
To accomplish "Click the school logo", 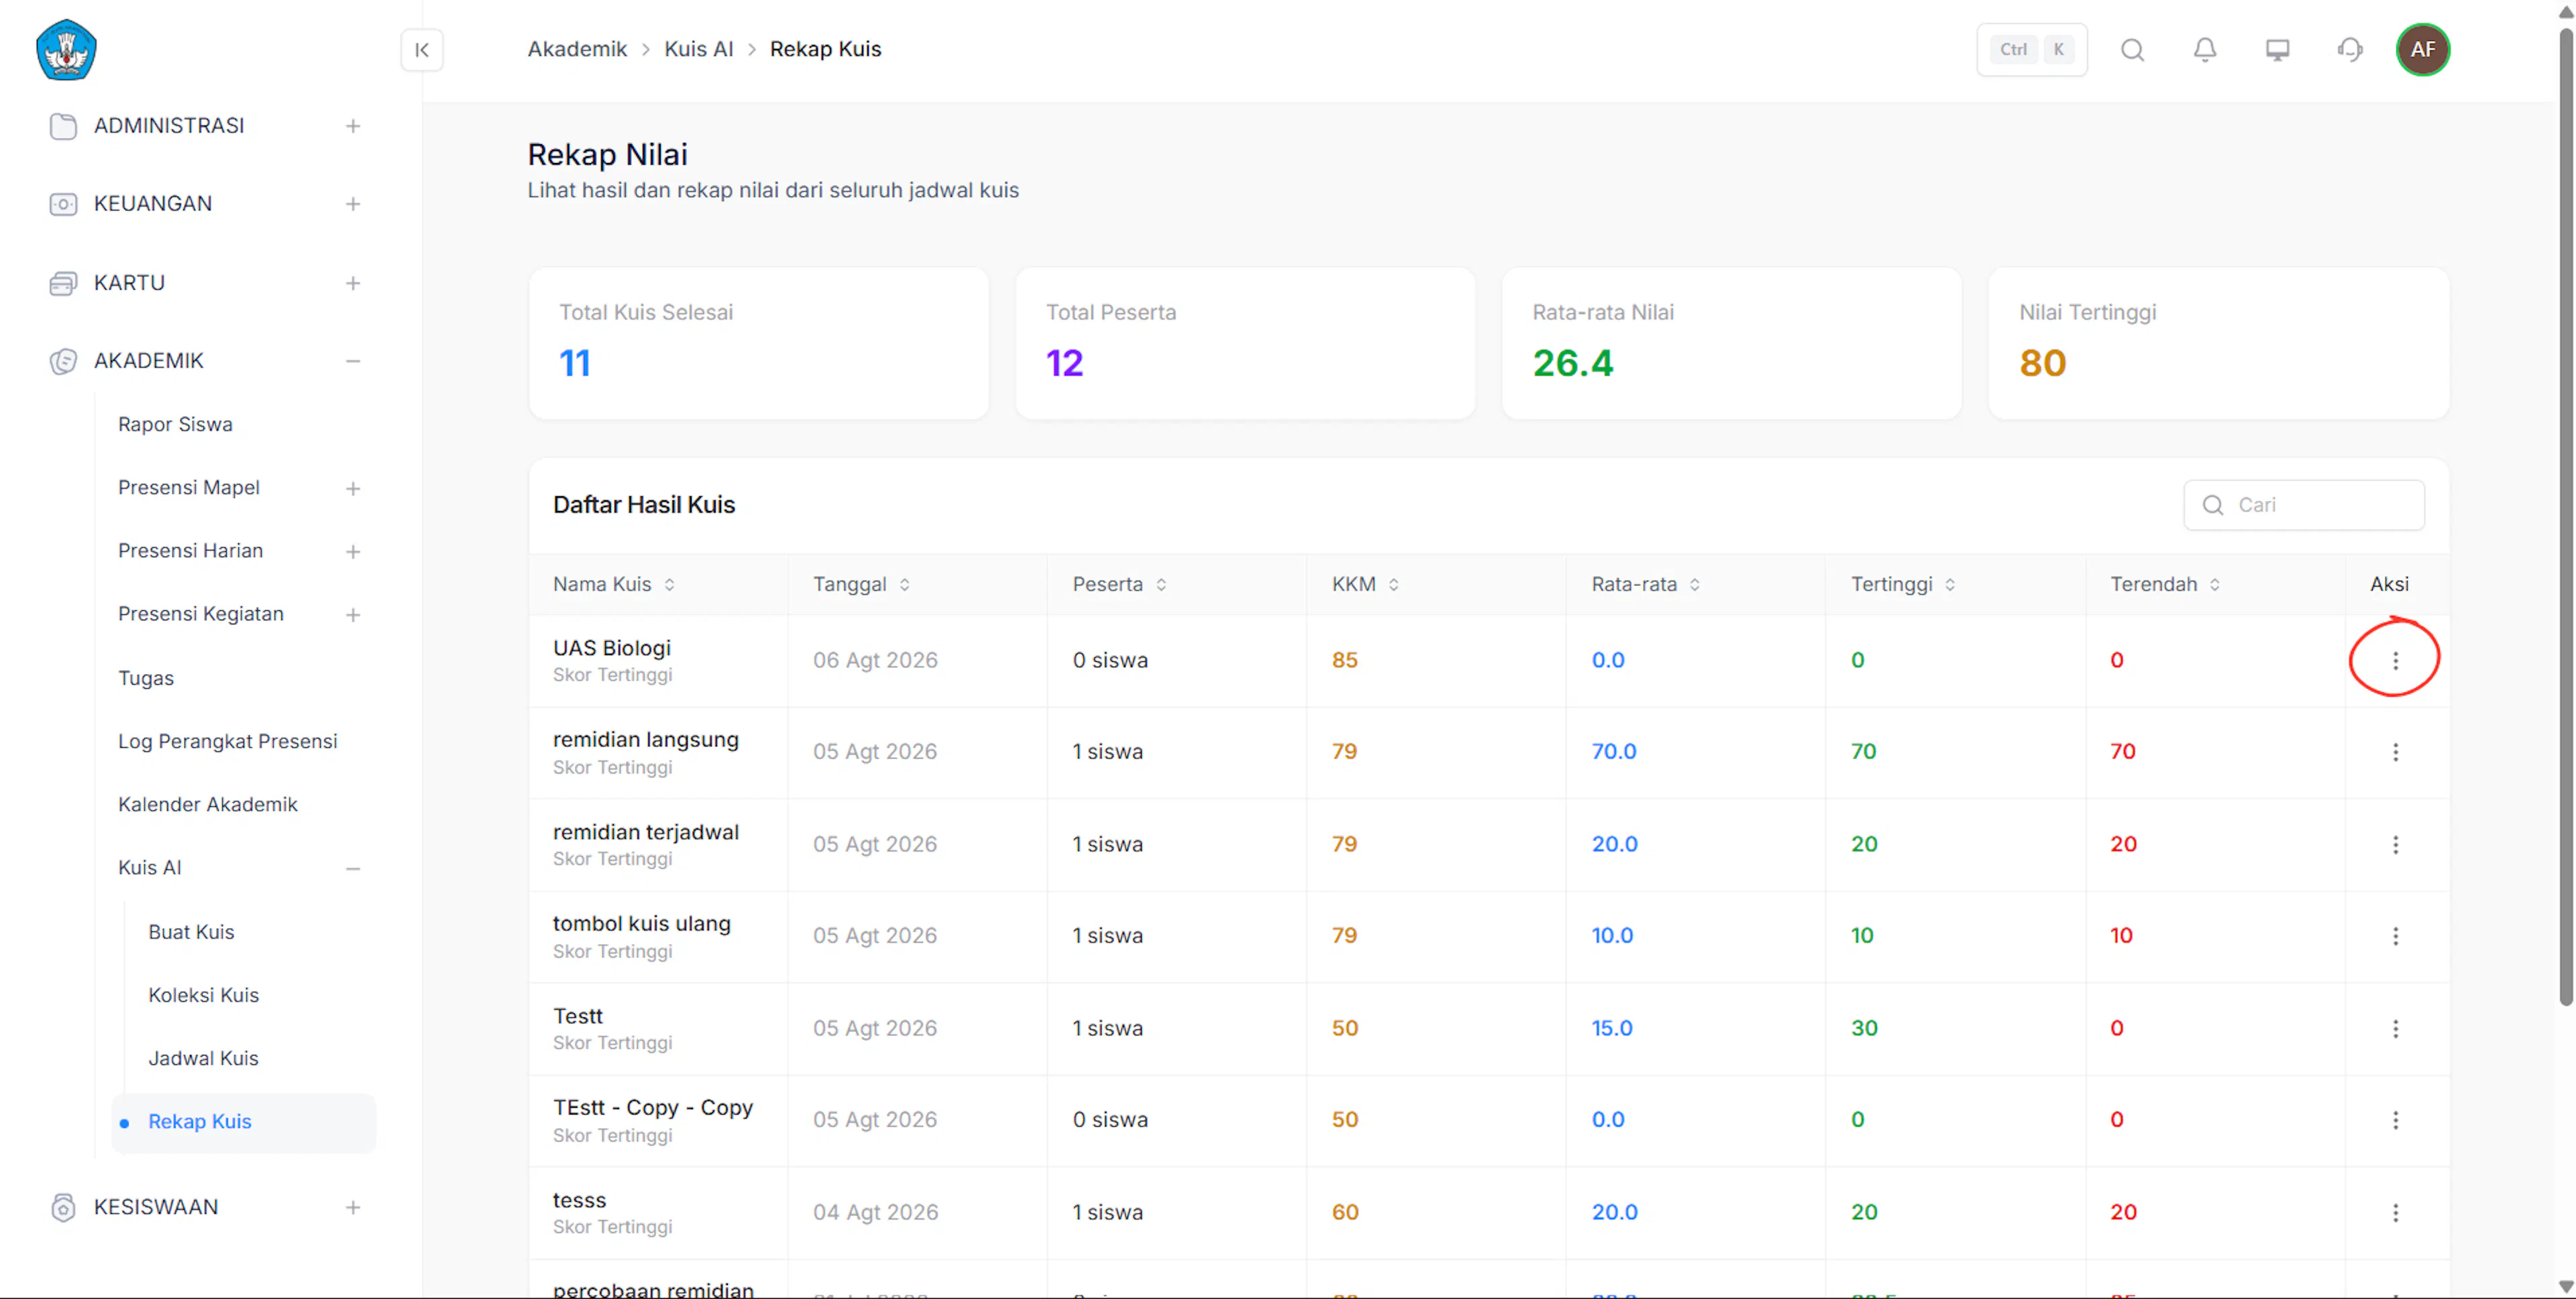I will [x=66, y=50].
